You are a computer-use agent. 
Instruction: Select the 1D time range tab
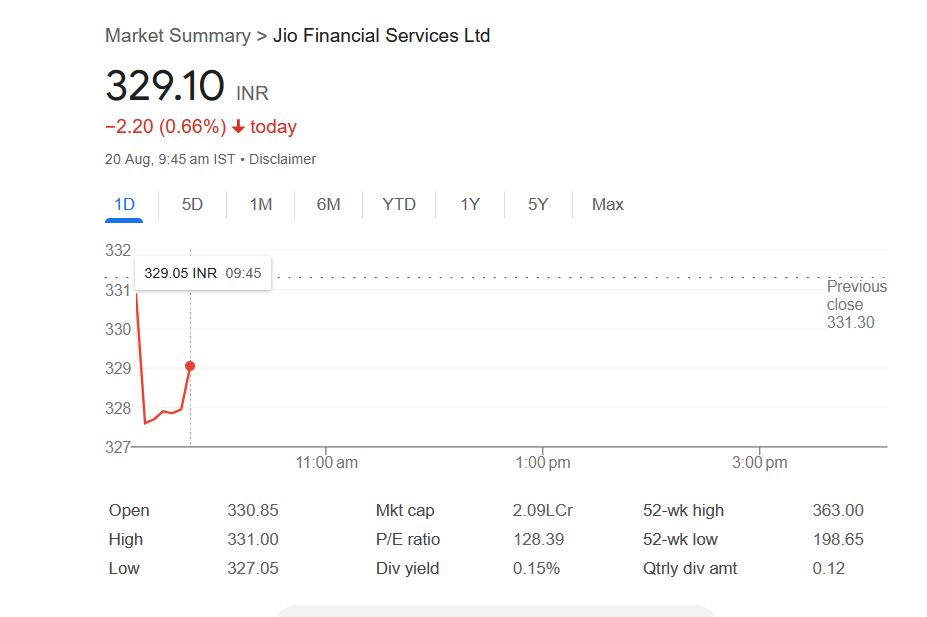[x=124, y=204]
